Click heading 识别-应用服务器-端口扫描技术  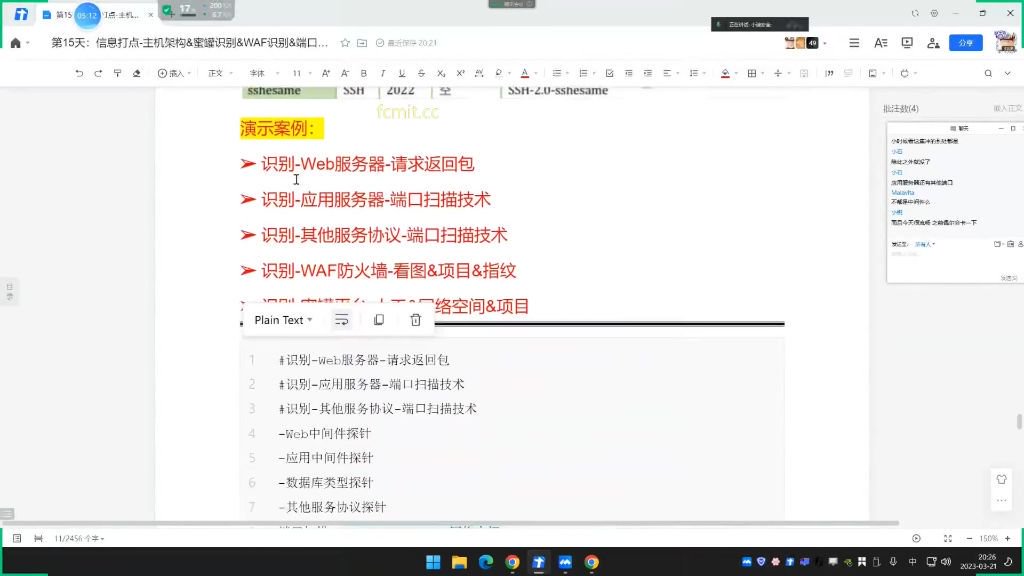[376, 200]
